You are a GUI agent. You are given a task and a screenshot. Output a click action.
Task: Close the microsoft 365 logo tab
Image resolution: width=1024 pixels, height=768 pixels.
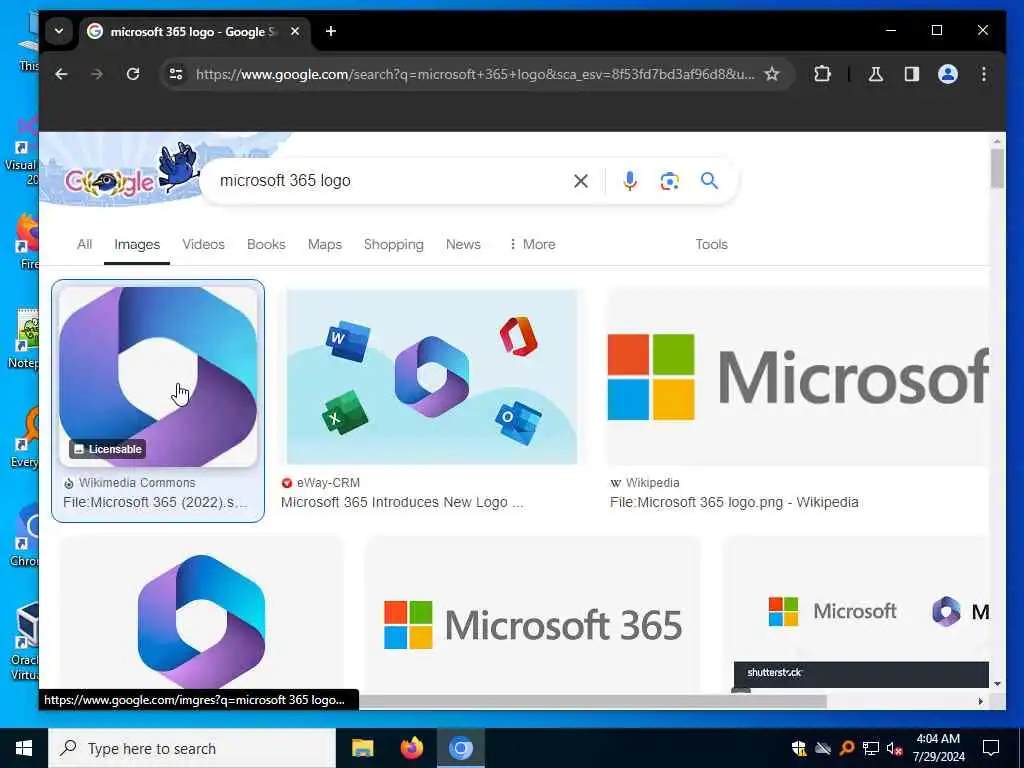(x=295, y=31)
